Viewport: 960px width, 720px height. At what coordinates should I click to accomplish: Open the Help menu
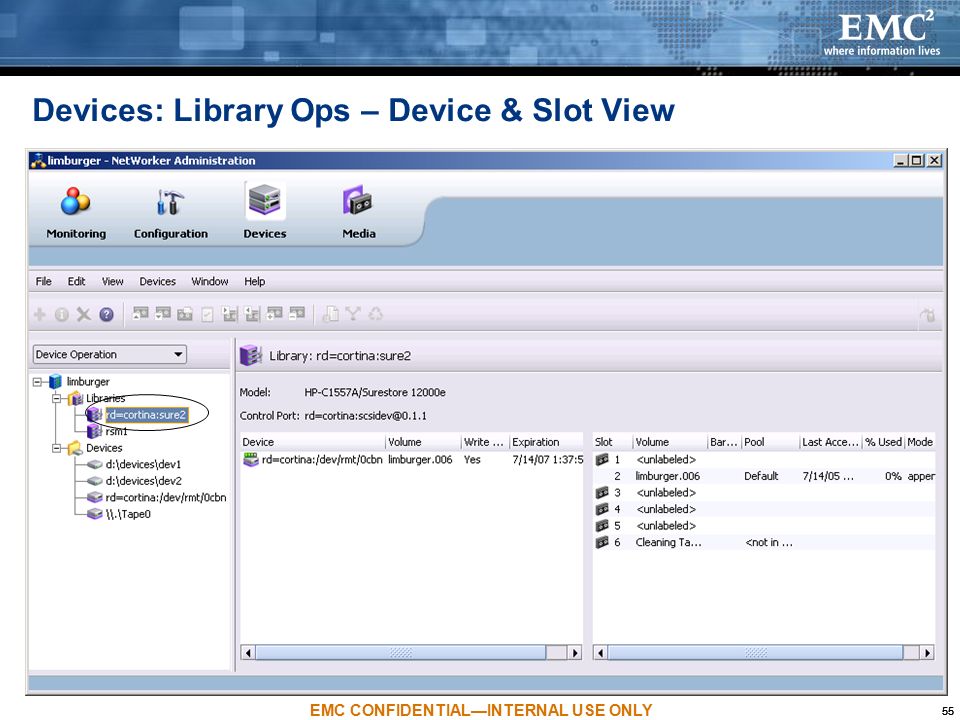pos(255,282)
